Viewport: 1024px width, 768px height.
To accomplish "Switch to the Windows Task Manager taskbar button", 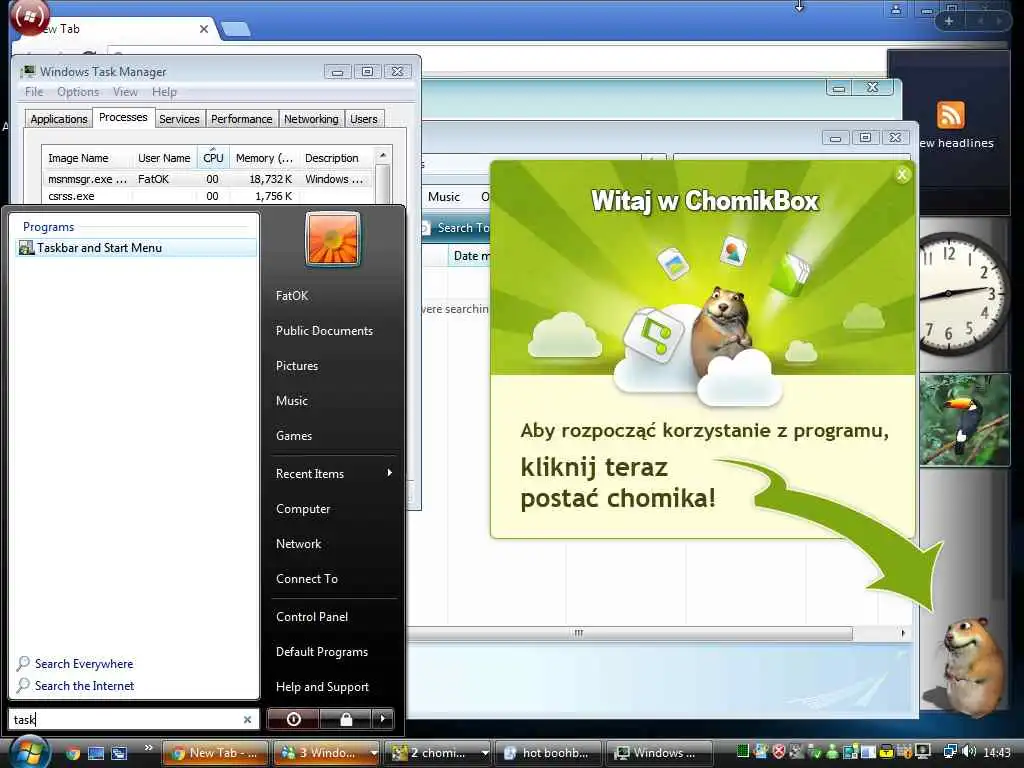I will 660,753.
